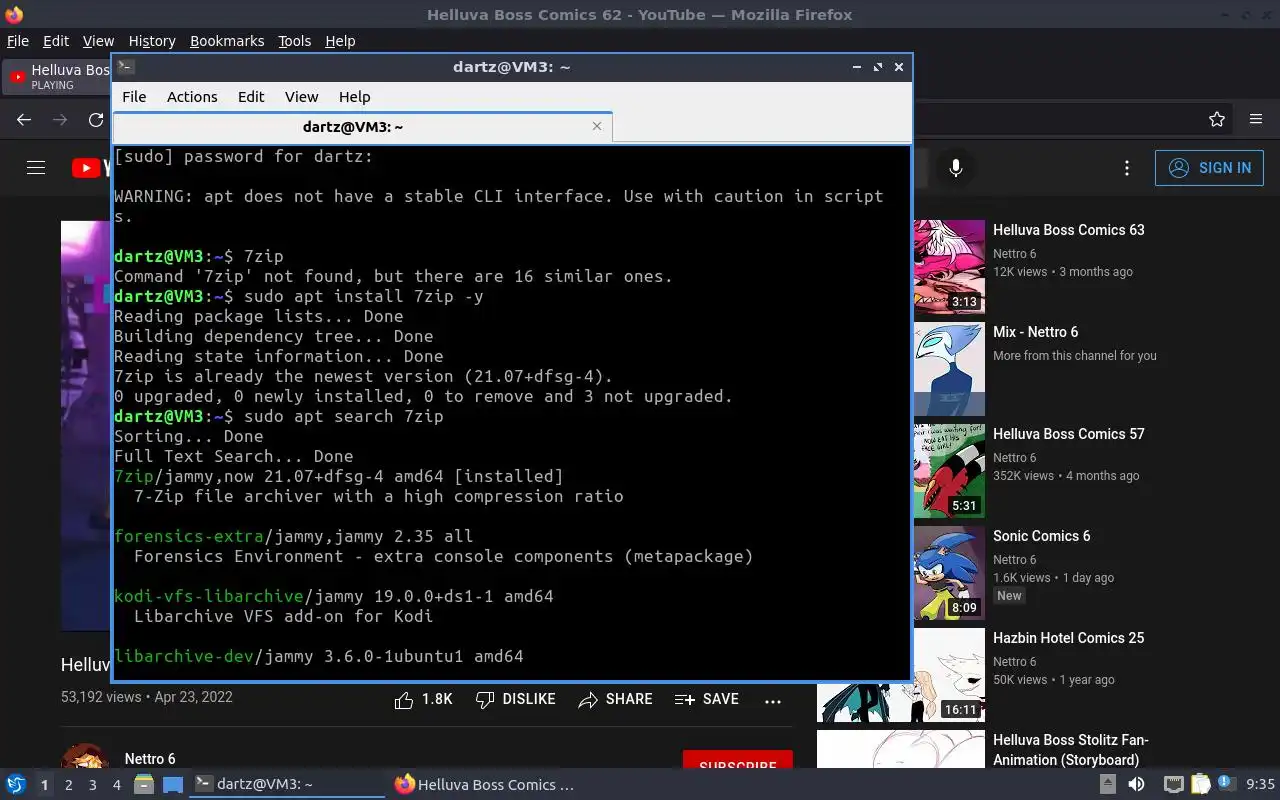This screenshot has height=800, width=1280.
Task: Open the YouTube hamburger guide menu
Action: click(36, 168)
